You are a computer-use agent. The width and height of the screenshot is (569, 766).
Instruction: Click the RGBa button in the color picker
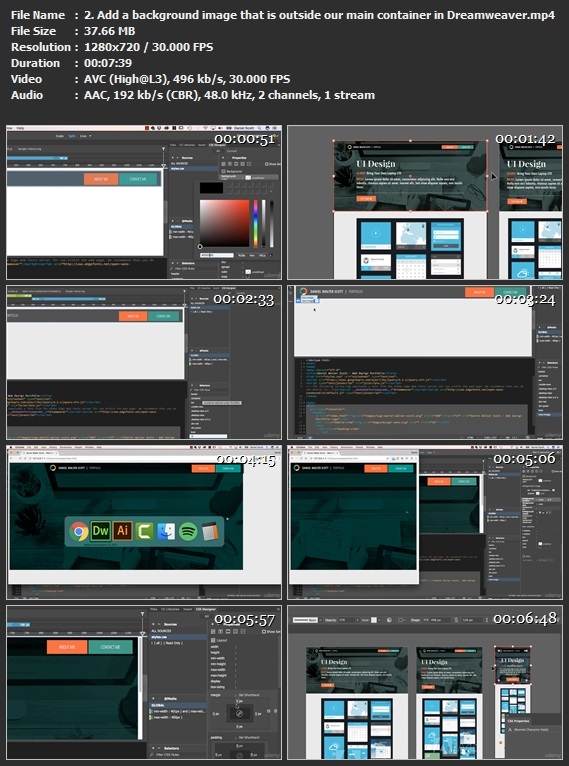coord(241,255)
